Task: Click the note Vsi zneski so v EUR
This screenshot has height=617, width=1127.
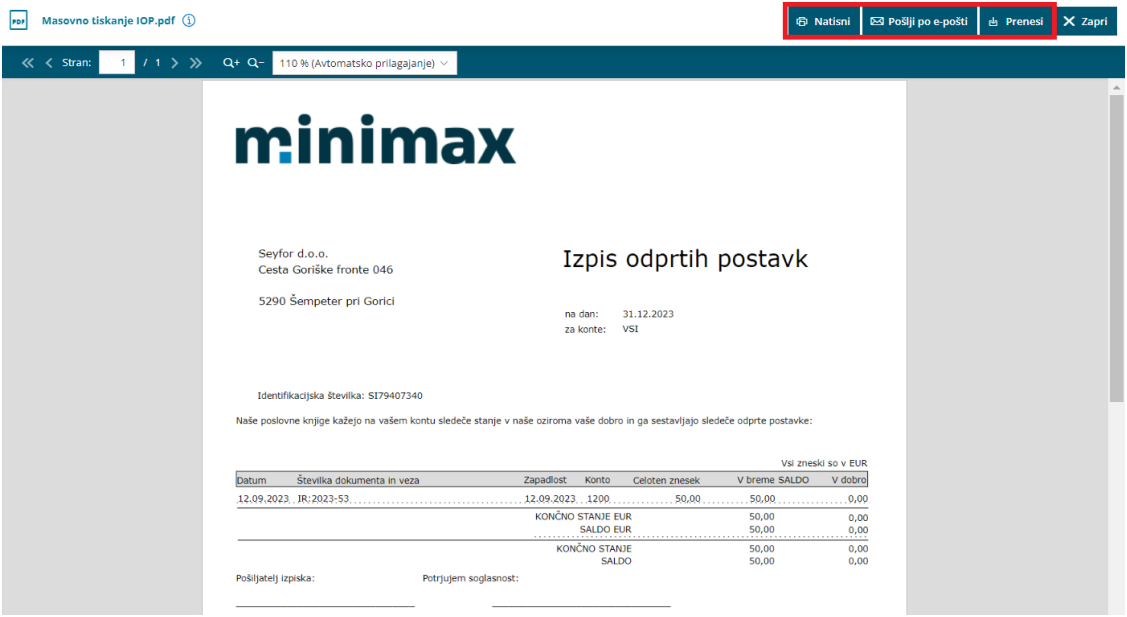Action: [x=824, y=463]
